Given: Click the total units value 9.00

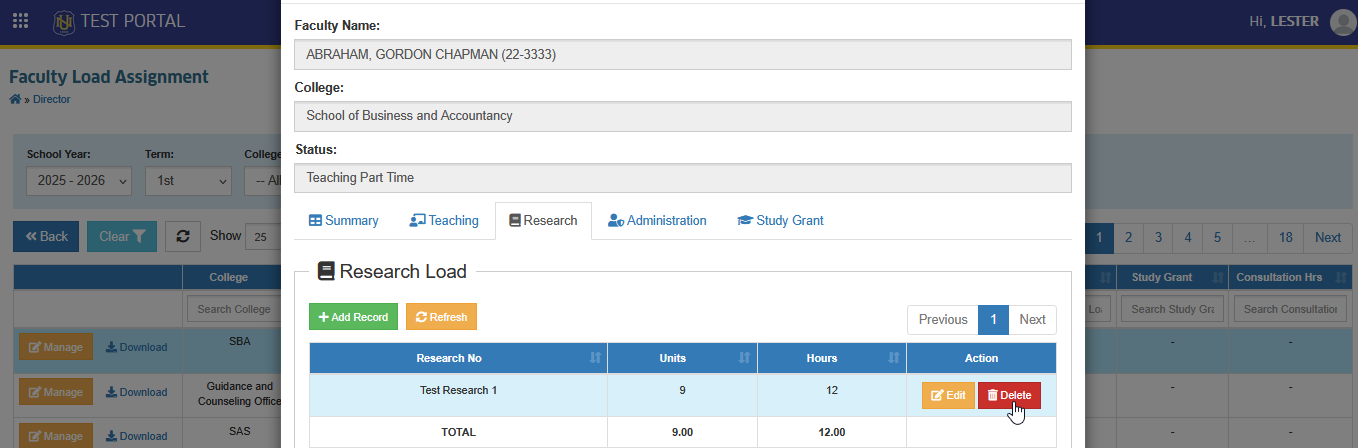Looking at the screenshot, I should click(x=682, y=432).
